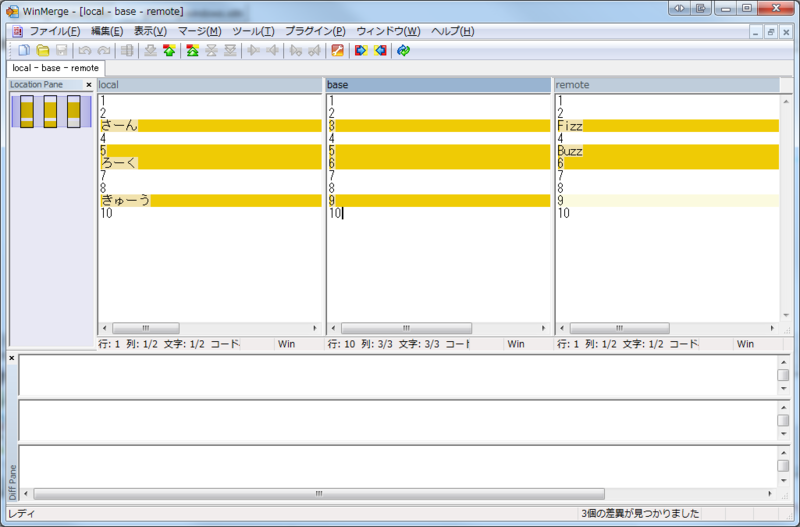Click the grayed Next Difference down-arrow icon
Viewport: 800px width, 527px height.
(x=150, y=50)
